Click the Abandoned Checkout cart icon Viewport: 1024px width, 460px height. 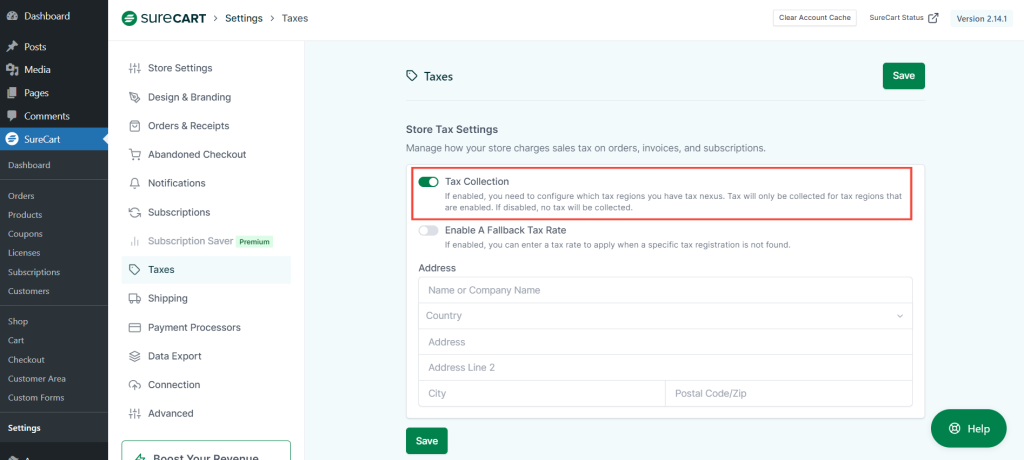point(135,155)
